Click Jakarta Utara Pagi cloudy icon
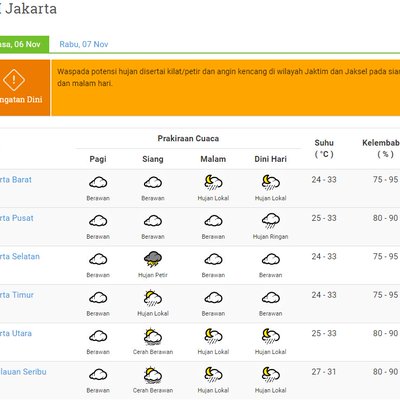Screen dimensions: 400x400 (98, 336)
